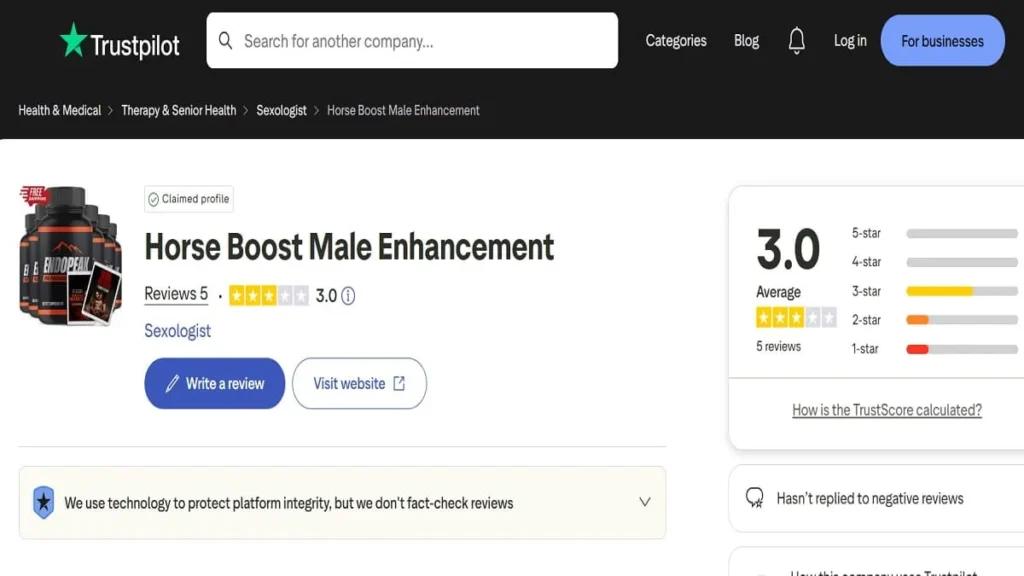Open the Categories menu

(x=676, y=40)
